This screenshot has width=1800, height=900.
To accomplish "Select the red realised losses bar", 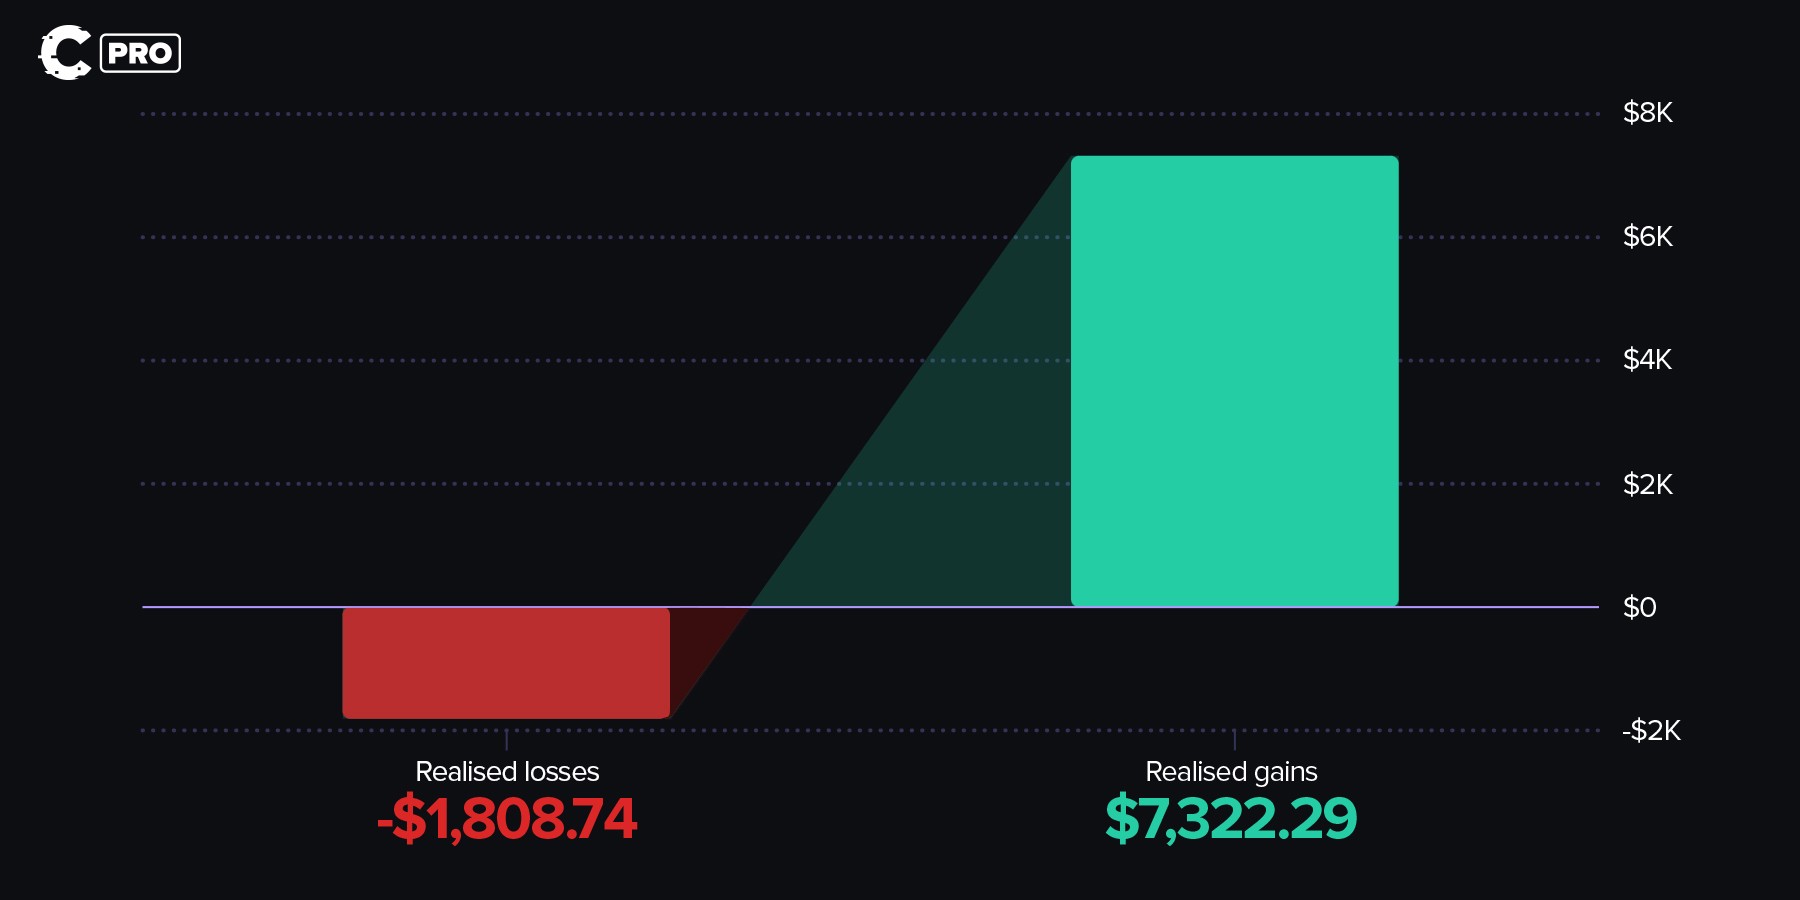I will (x=506, y=662).
